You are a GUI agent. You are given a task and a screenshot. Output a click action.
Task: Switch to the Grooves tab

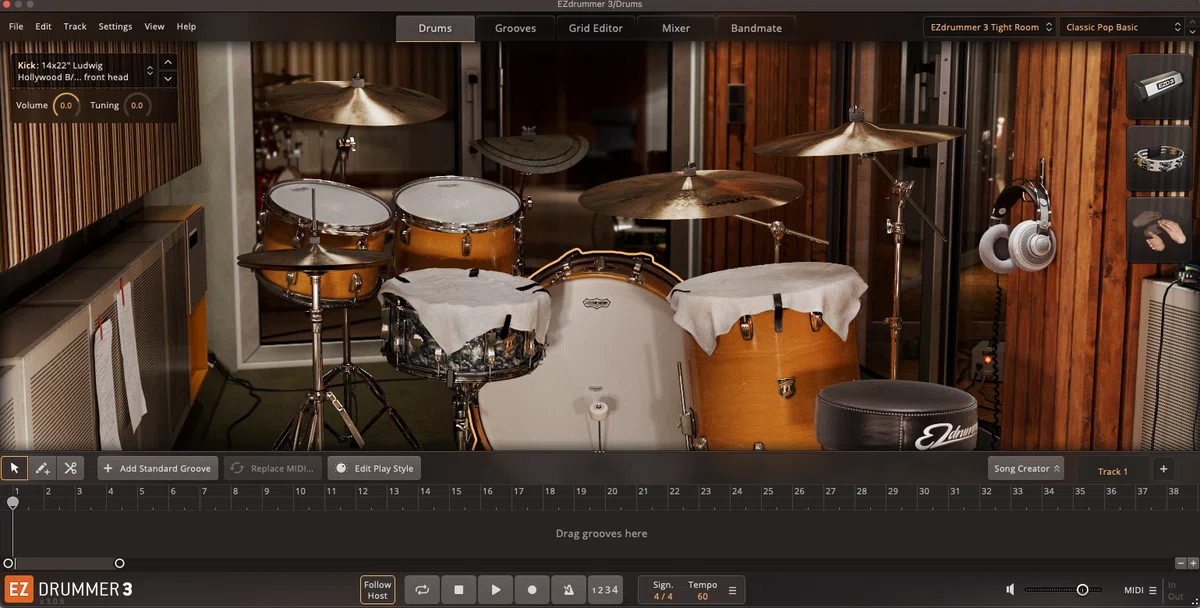click(515, 28)
